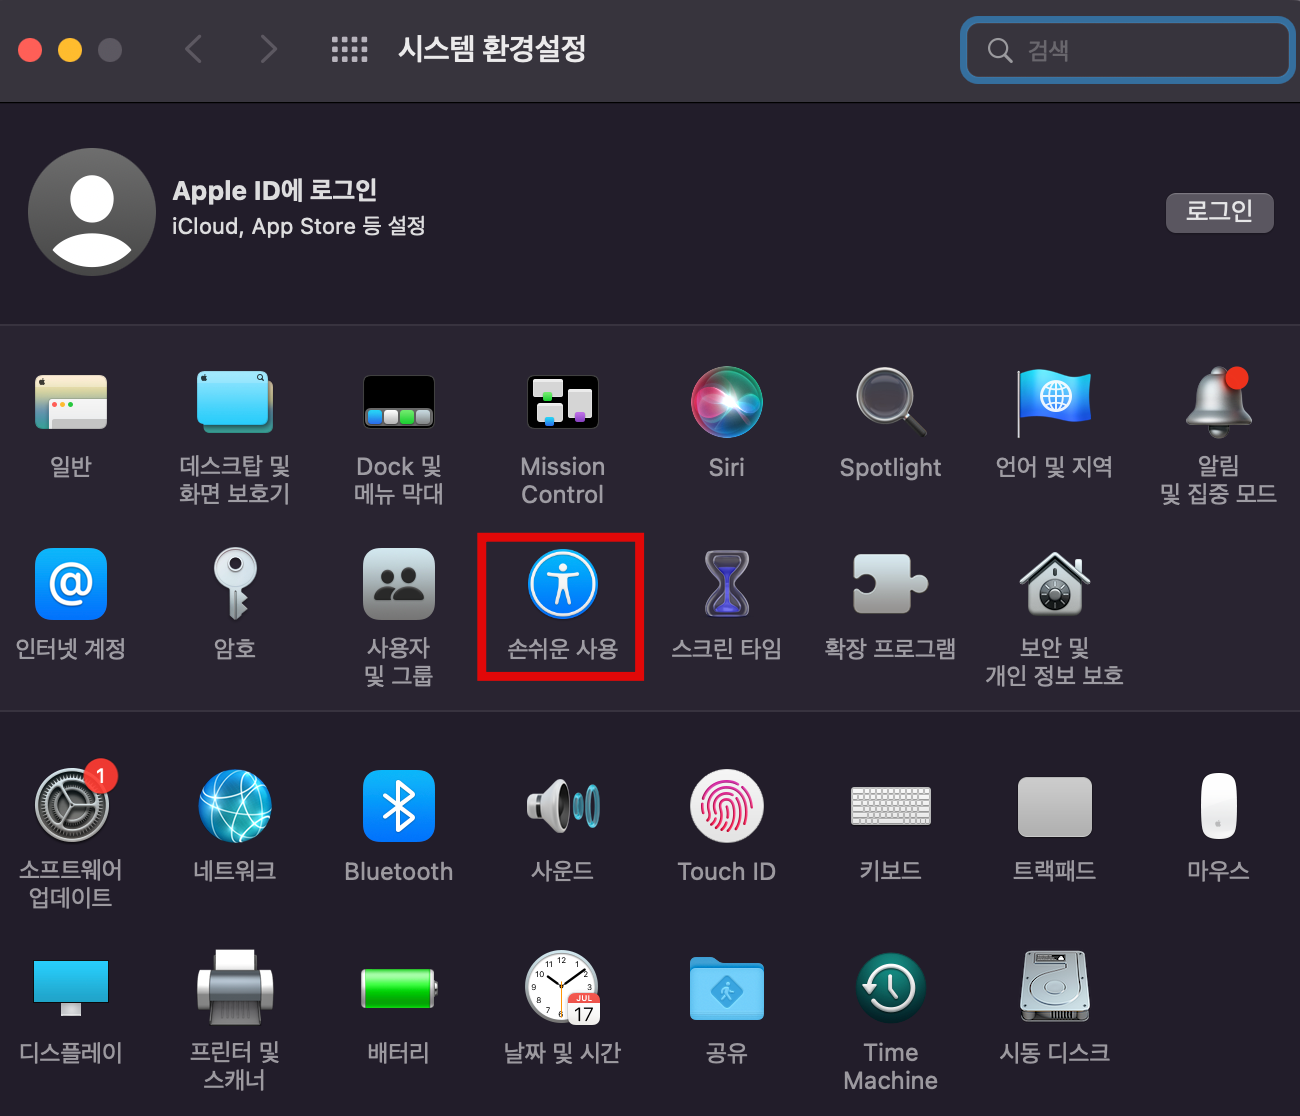The image size is (1300, 1116).
Task: Open 트랙패드 preferences
Action: click(x=1054, y=806)
